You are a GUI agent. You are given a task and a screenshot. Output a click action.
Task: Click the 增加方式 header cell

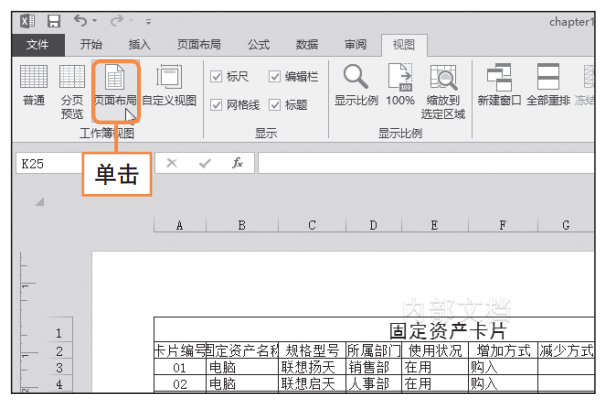(503, 351)
